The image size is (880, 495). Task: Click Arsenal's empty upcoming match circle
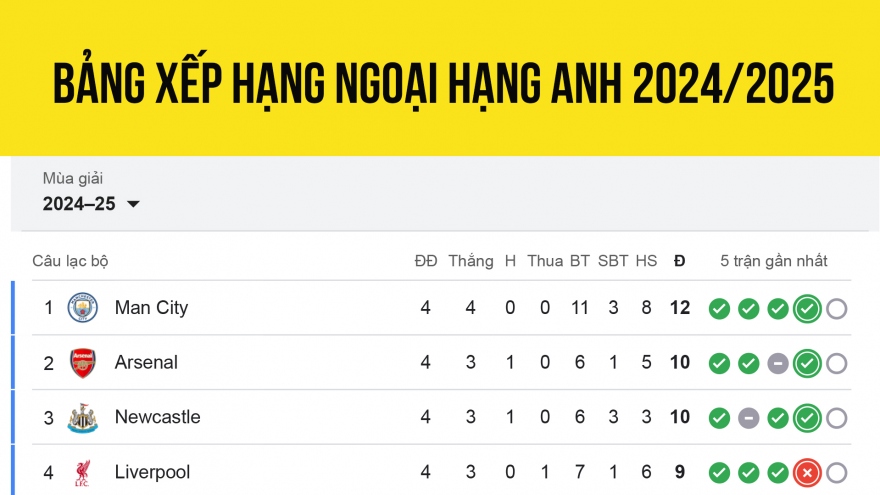(837, 363)
